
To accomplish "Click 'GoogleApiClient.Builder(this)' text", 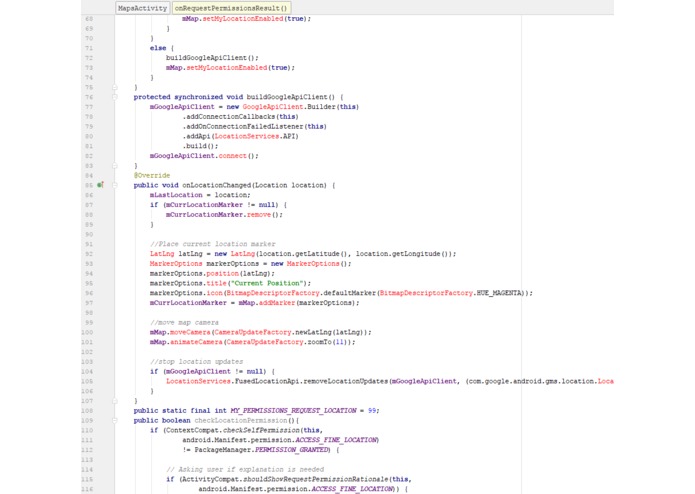I will click(301, 107).
